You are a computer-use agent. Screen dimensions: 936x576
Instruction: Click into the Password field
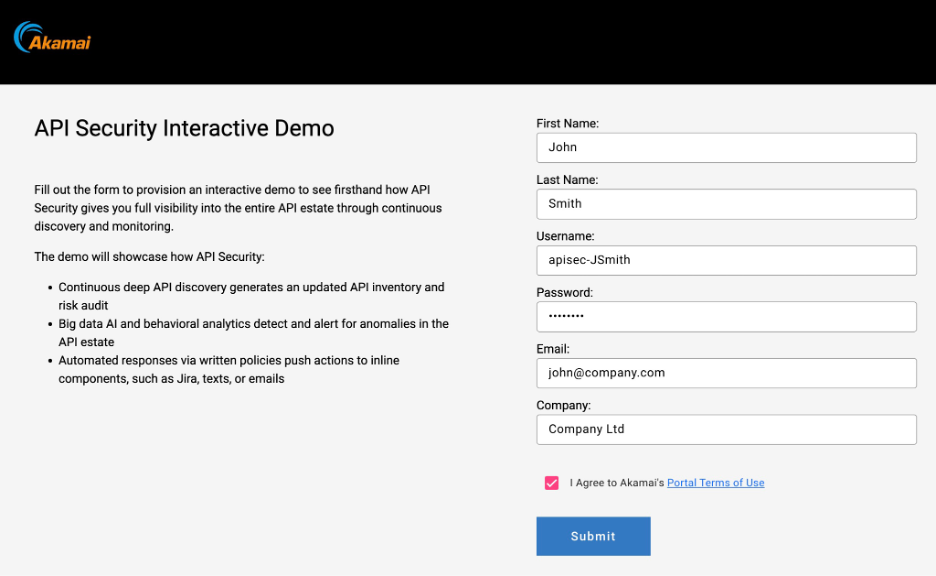[726, 316]
